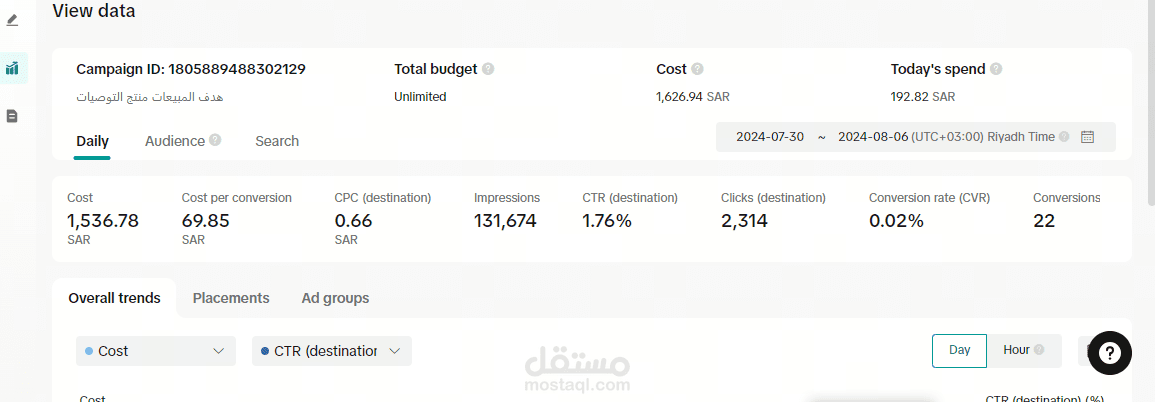This screenshot has width=1155, height=402.
Task: Click the edit pencil icon in sidebar
Action: tap(12, 20)
